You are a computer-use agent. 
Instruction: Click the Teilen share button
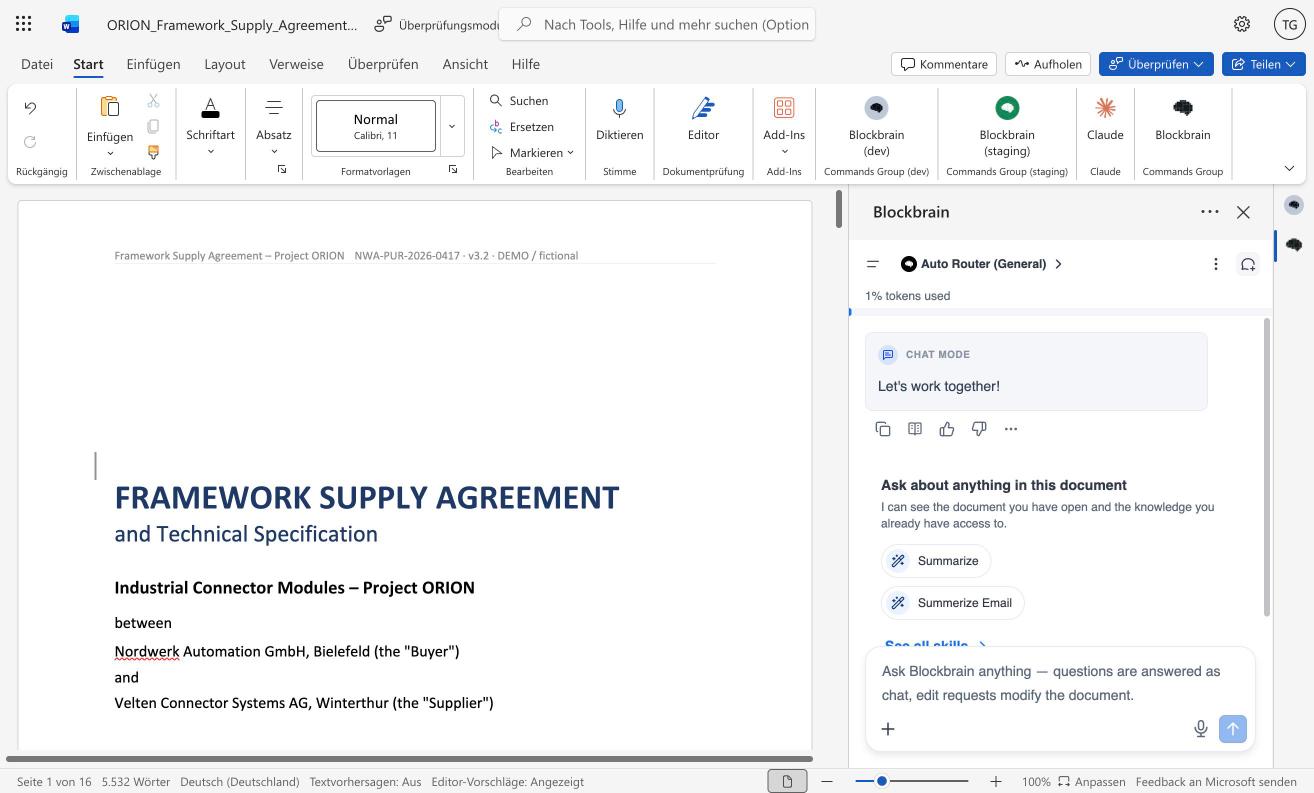pos(1263,64)
